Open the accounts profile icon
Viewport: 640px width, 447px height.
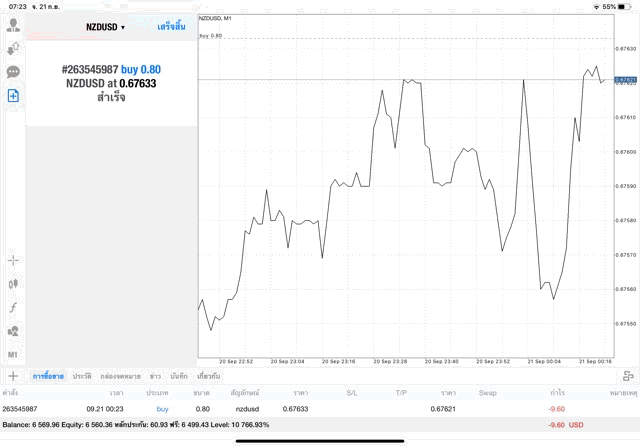pyautogui.click(x=13, y=25)
